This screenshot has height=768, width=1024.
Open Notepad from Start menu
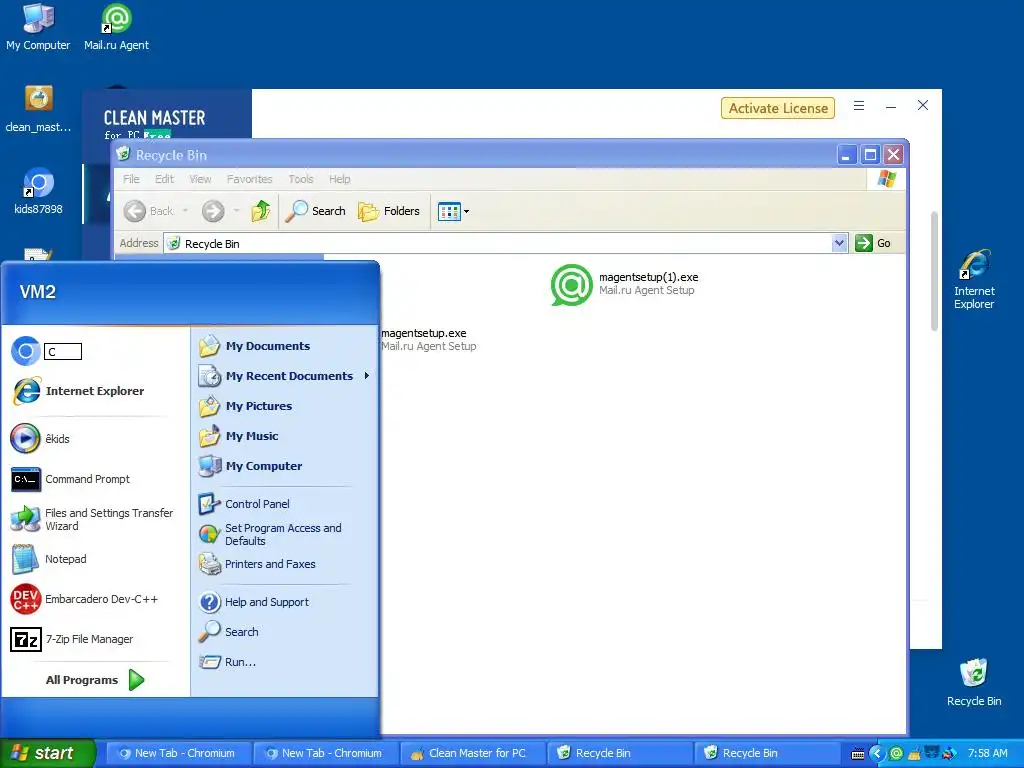point(49,559)
